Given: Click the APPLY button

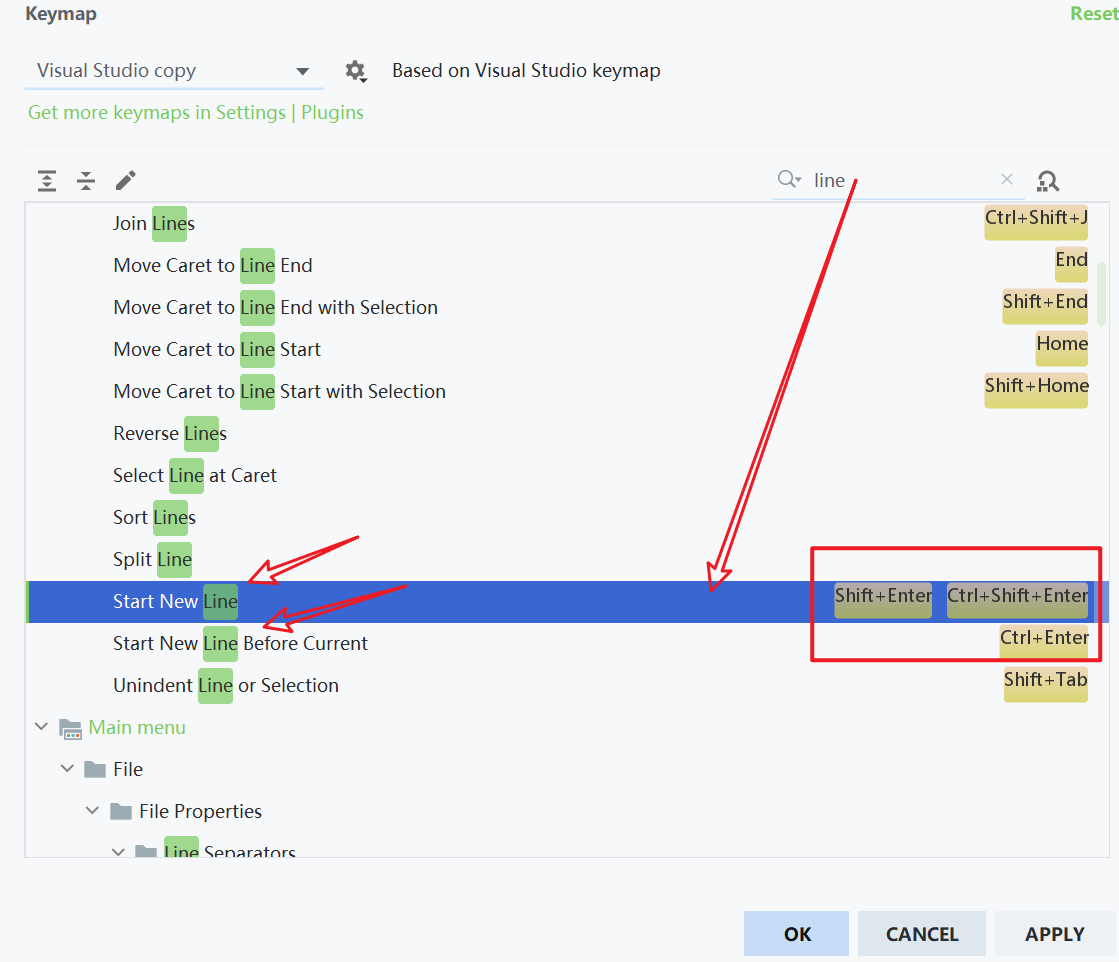Looking at the screenshot, I should click(1055, 933).
